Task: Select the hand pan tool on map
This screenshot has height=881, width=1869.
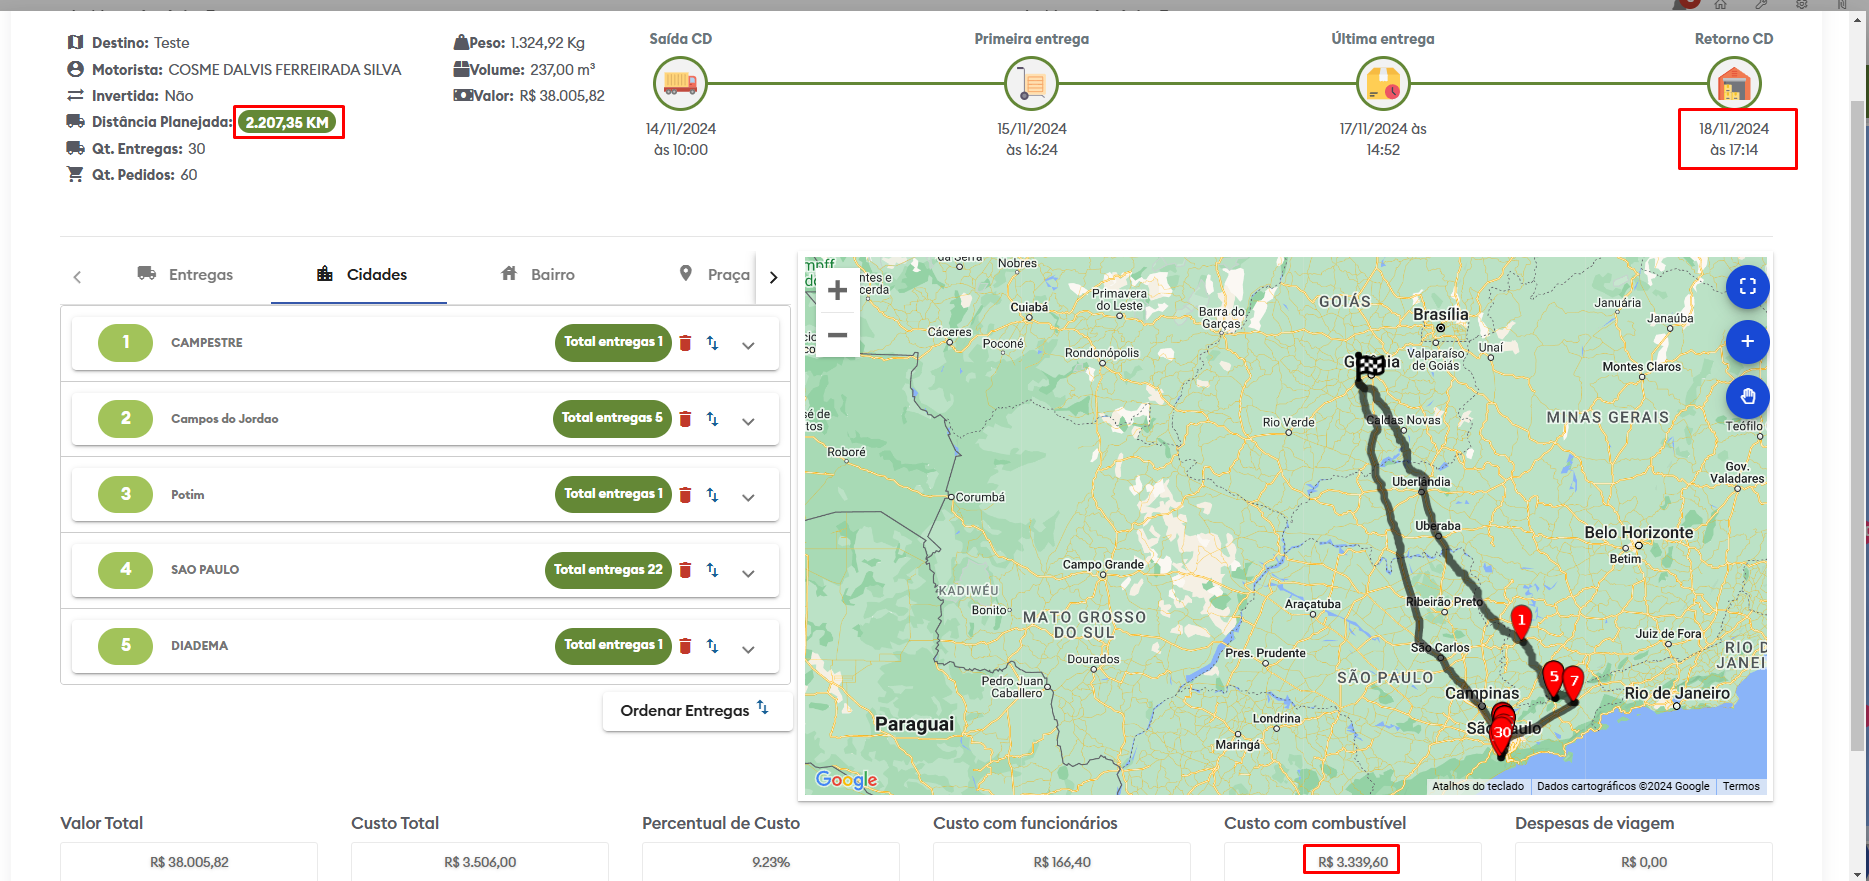Action: coord(1747,397)
